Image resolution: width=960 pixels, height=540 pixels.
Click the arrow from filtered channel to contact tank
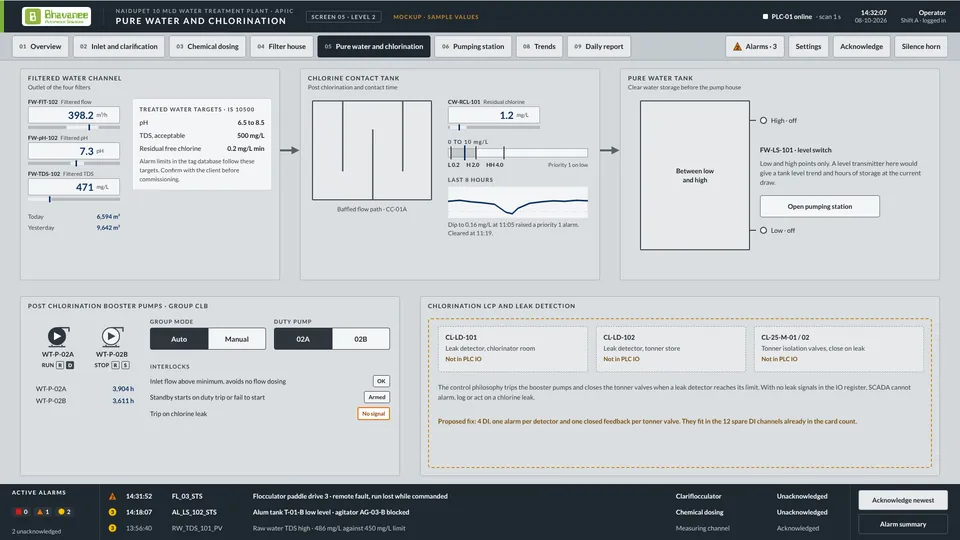(x=290, y=150)
